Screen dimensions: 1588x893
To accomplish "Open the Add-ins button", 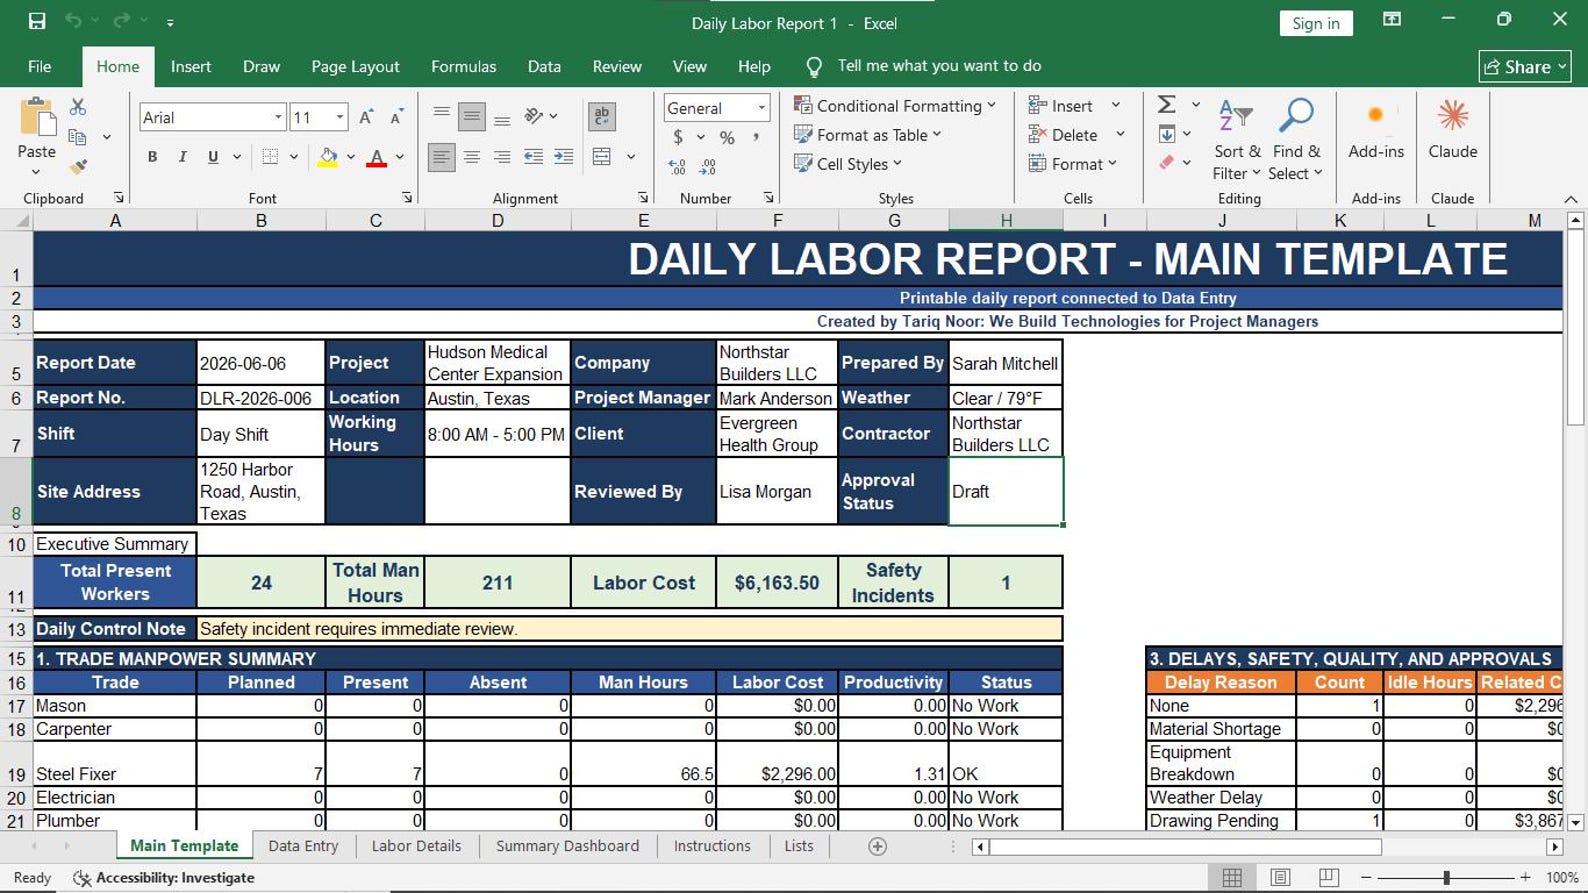I will pos(1376,130).
